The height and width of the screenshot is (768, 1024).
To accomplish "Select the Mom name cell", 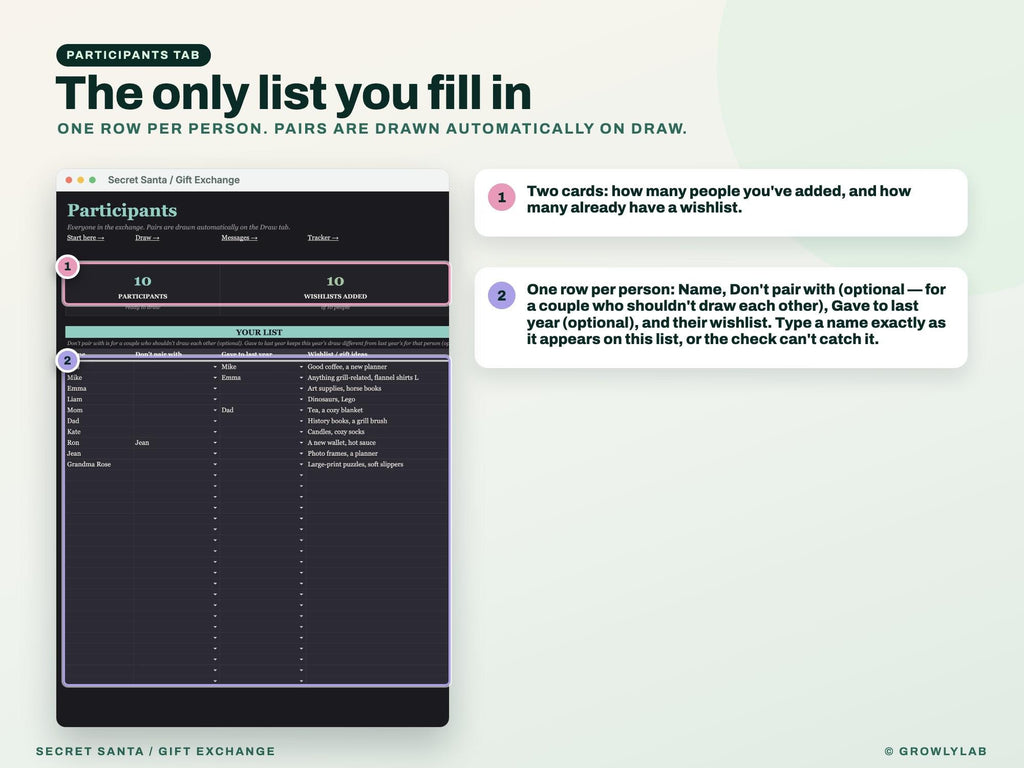I will (x=99, y=410).
